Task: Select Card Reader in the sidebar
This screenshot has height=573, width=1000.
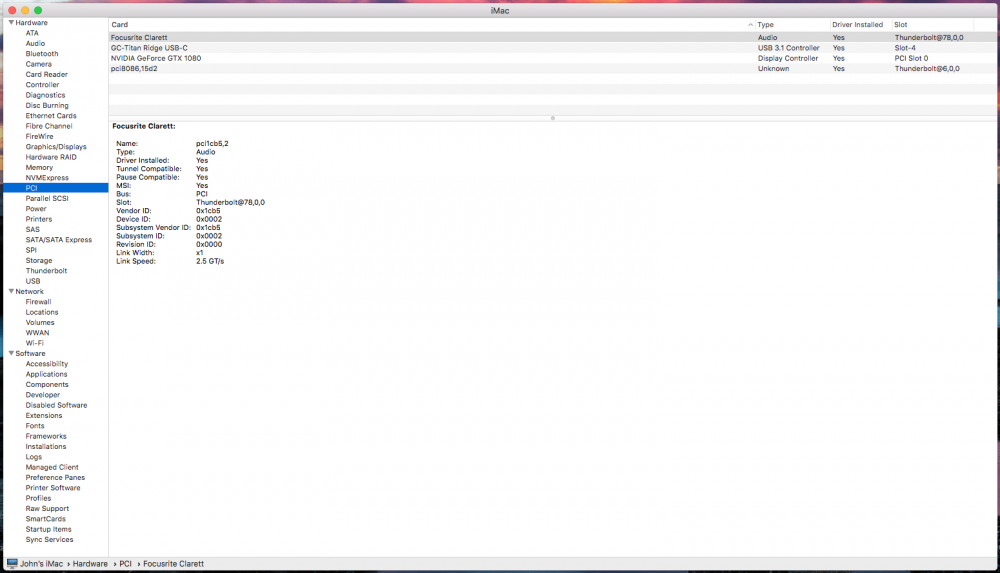Action: pyautogui.click(x=46, y=75)
